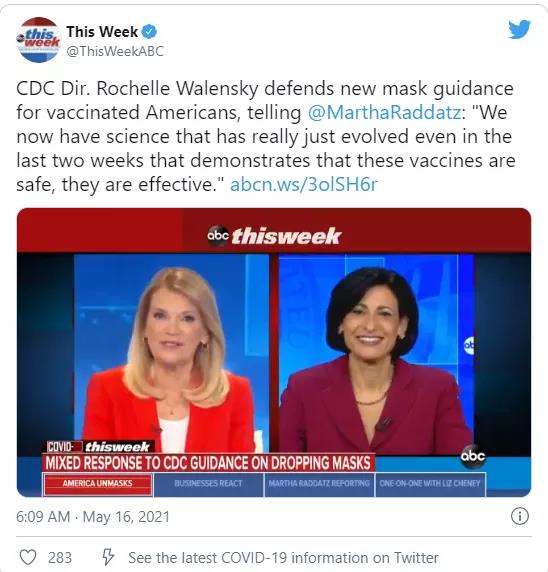Click the 6:09 AM May 16, 2021 timestamp
Image resolution: width=548 pixels, height=572 pixels.
point(93,517)
